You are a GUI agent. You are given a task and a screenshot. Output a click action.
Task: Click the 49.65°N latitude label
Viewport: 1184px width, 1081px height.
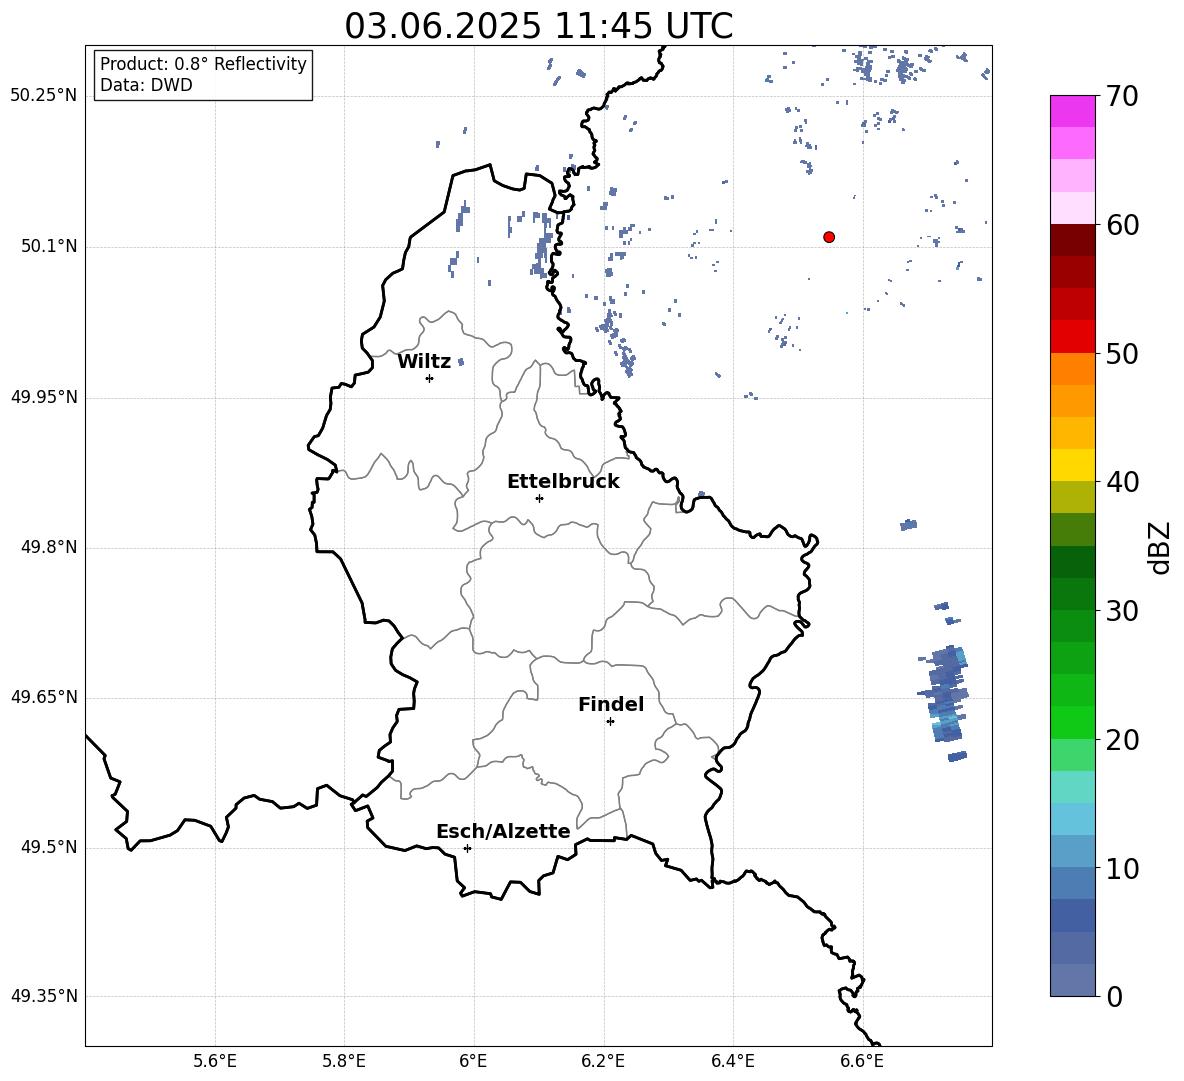pyautogui.click(x=44, y=697)
